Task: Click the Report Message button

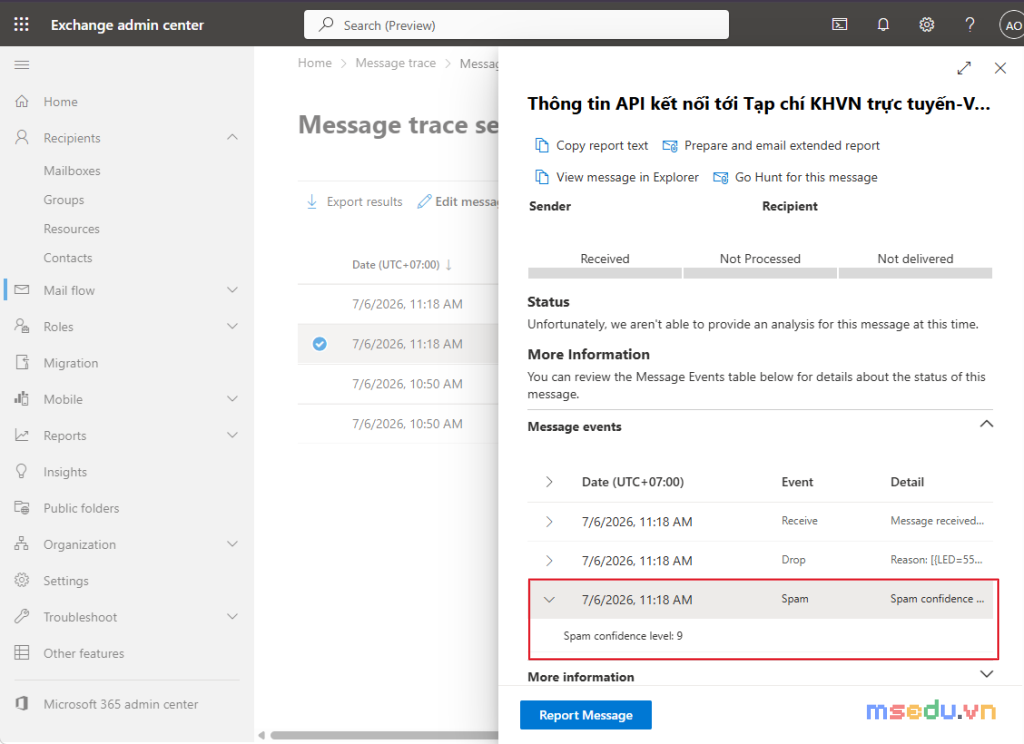Action: 586,715
